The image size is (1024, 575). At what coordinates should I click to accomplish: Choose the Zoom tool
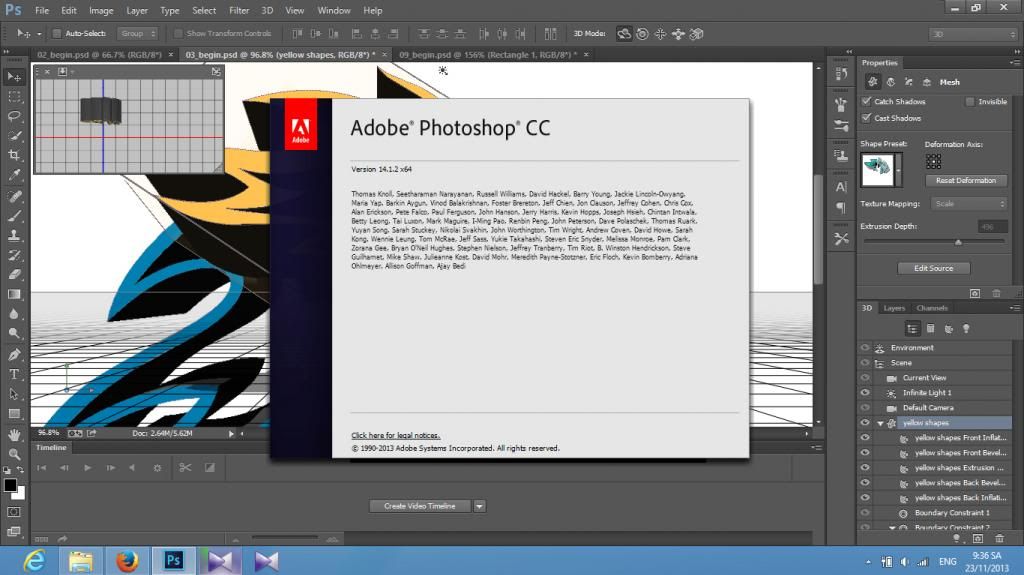pos(14,454)
